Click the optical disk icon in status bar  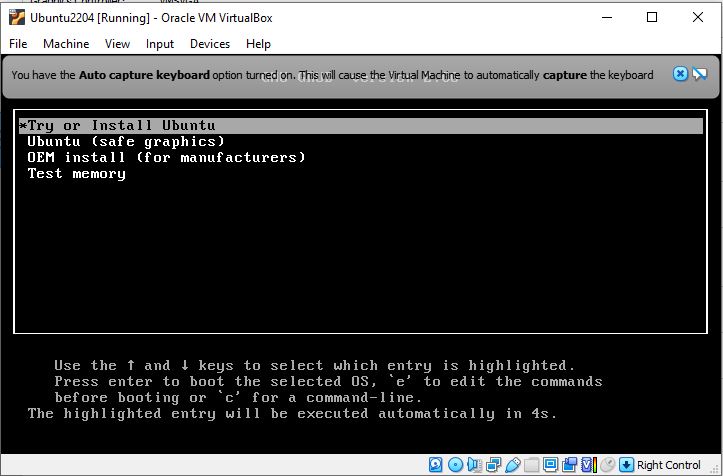pyautogui.click(x=456, y=464)
